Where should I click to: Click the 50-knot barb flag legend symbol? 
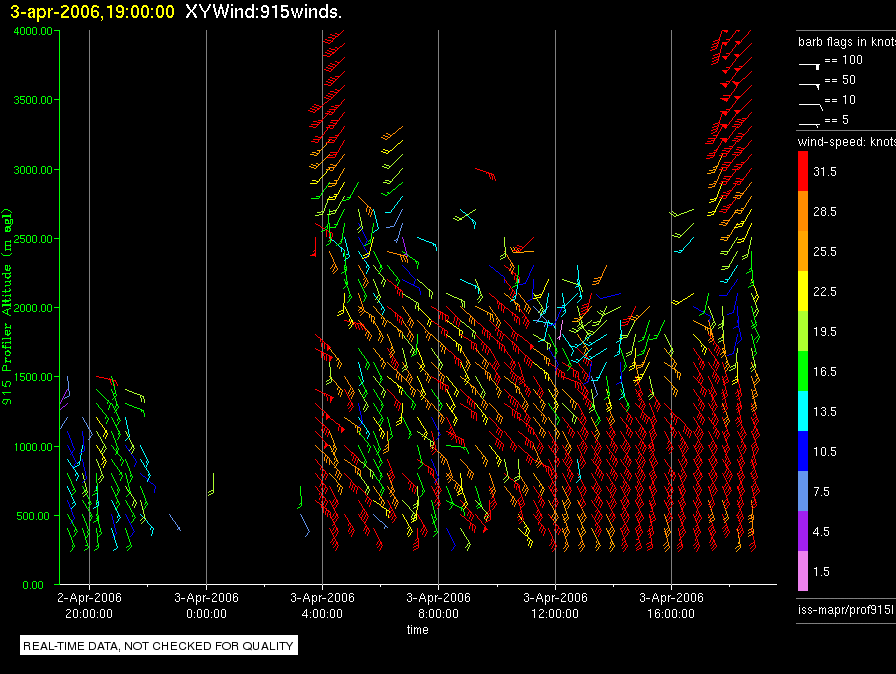tap(809, 84)
